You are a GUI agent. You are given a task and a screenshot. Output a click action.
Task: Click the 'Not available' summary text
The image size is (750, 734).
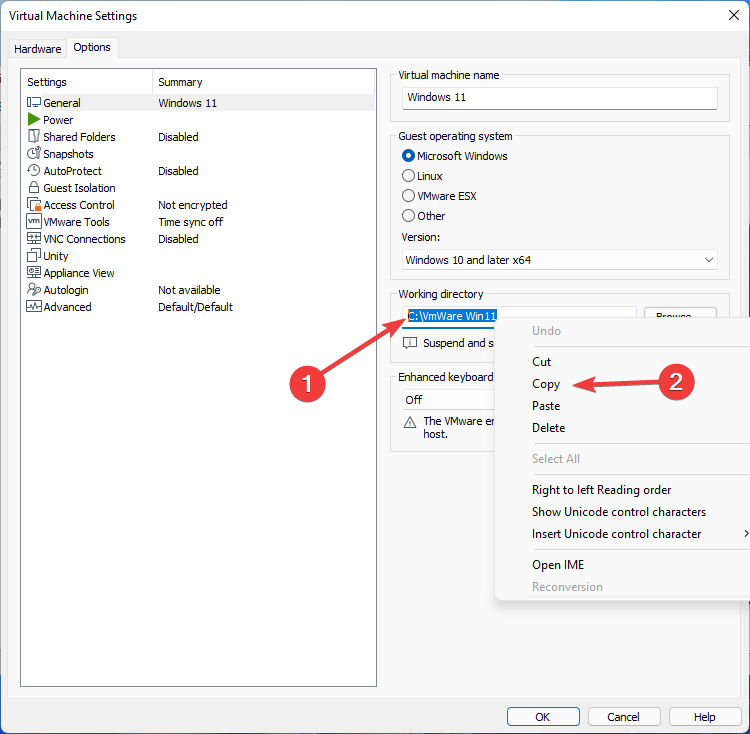pyautogui.click(x=189, y=290)
